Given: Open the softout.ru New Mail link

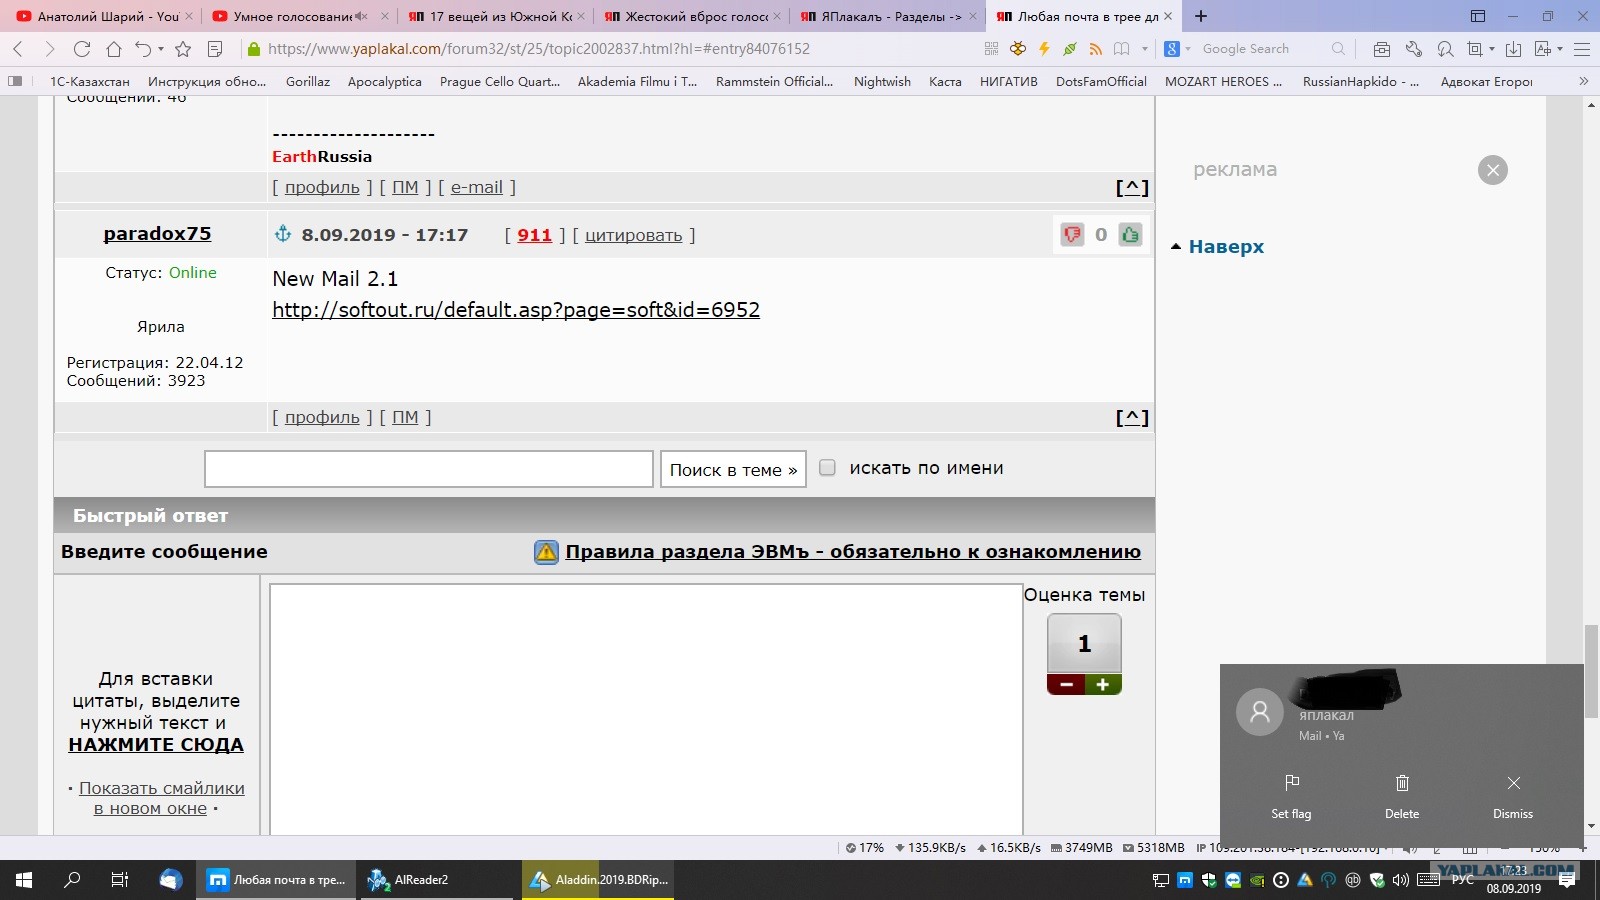Looking at the screenshot, I should [516, 310].
